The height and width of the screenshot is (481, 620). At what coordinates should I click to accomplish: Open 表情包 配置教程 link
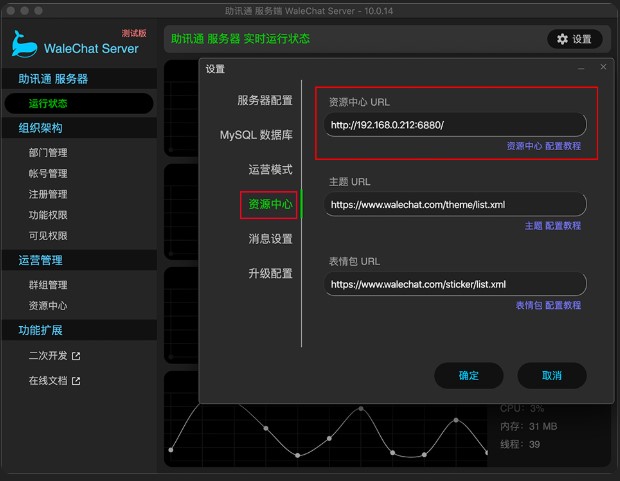[x=548, y=305]
